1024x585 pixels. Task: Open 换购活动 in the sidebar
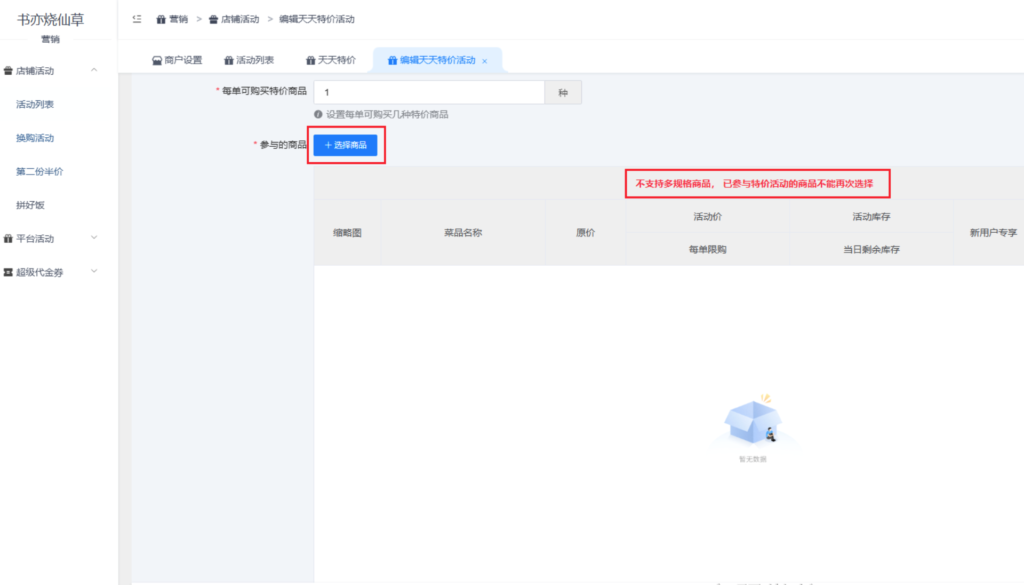[x=35, y=138]
